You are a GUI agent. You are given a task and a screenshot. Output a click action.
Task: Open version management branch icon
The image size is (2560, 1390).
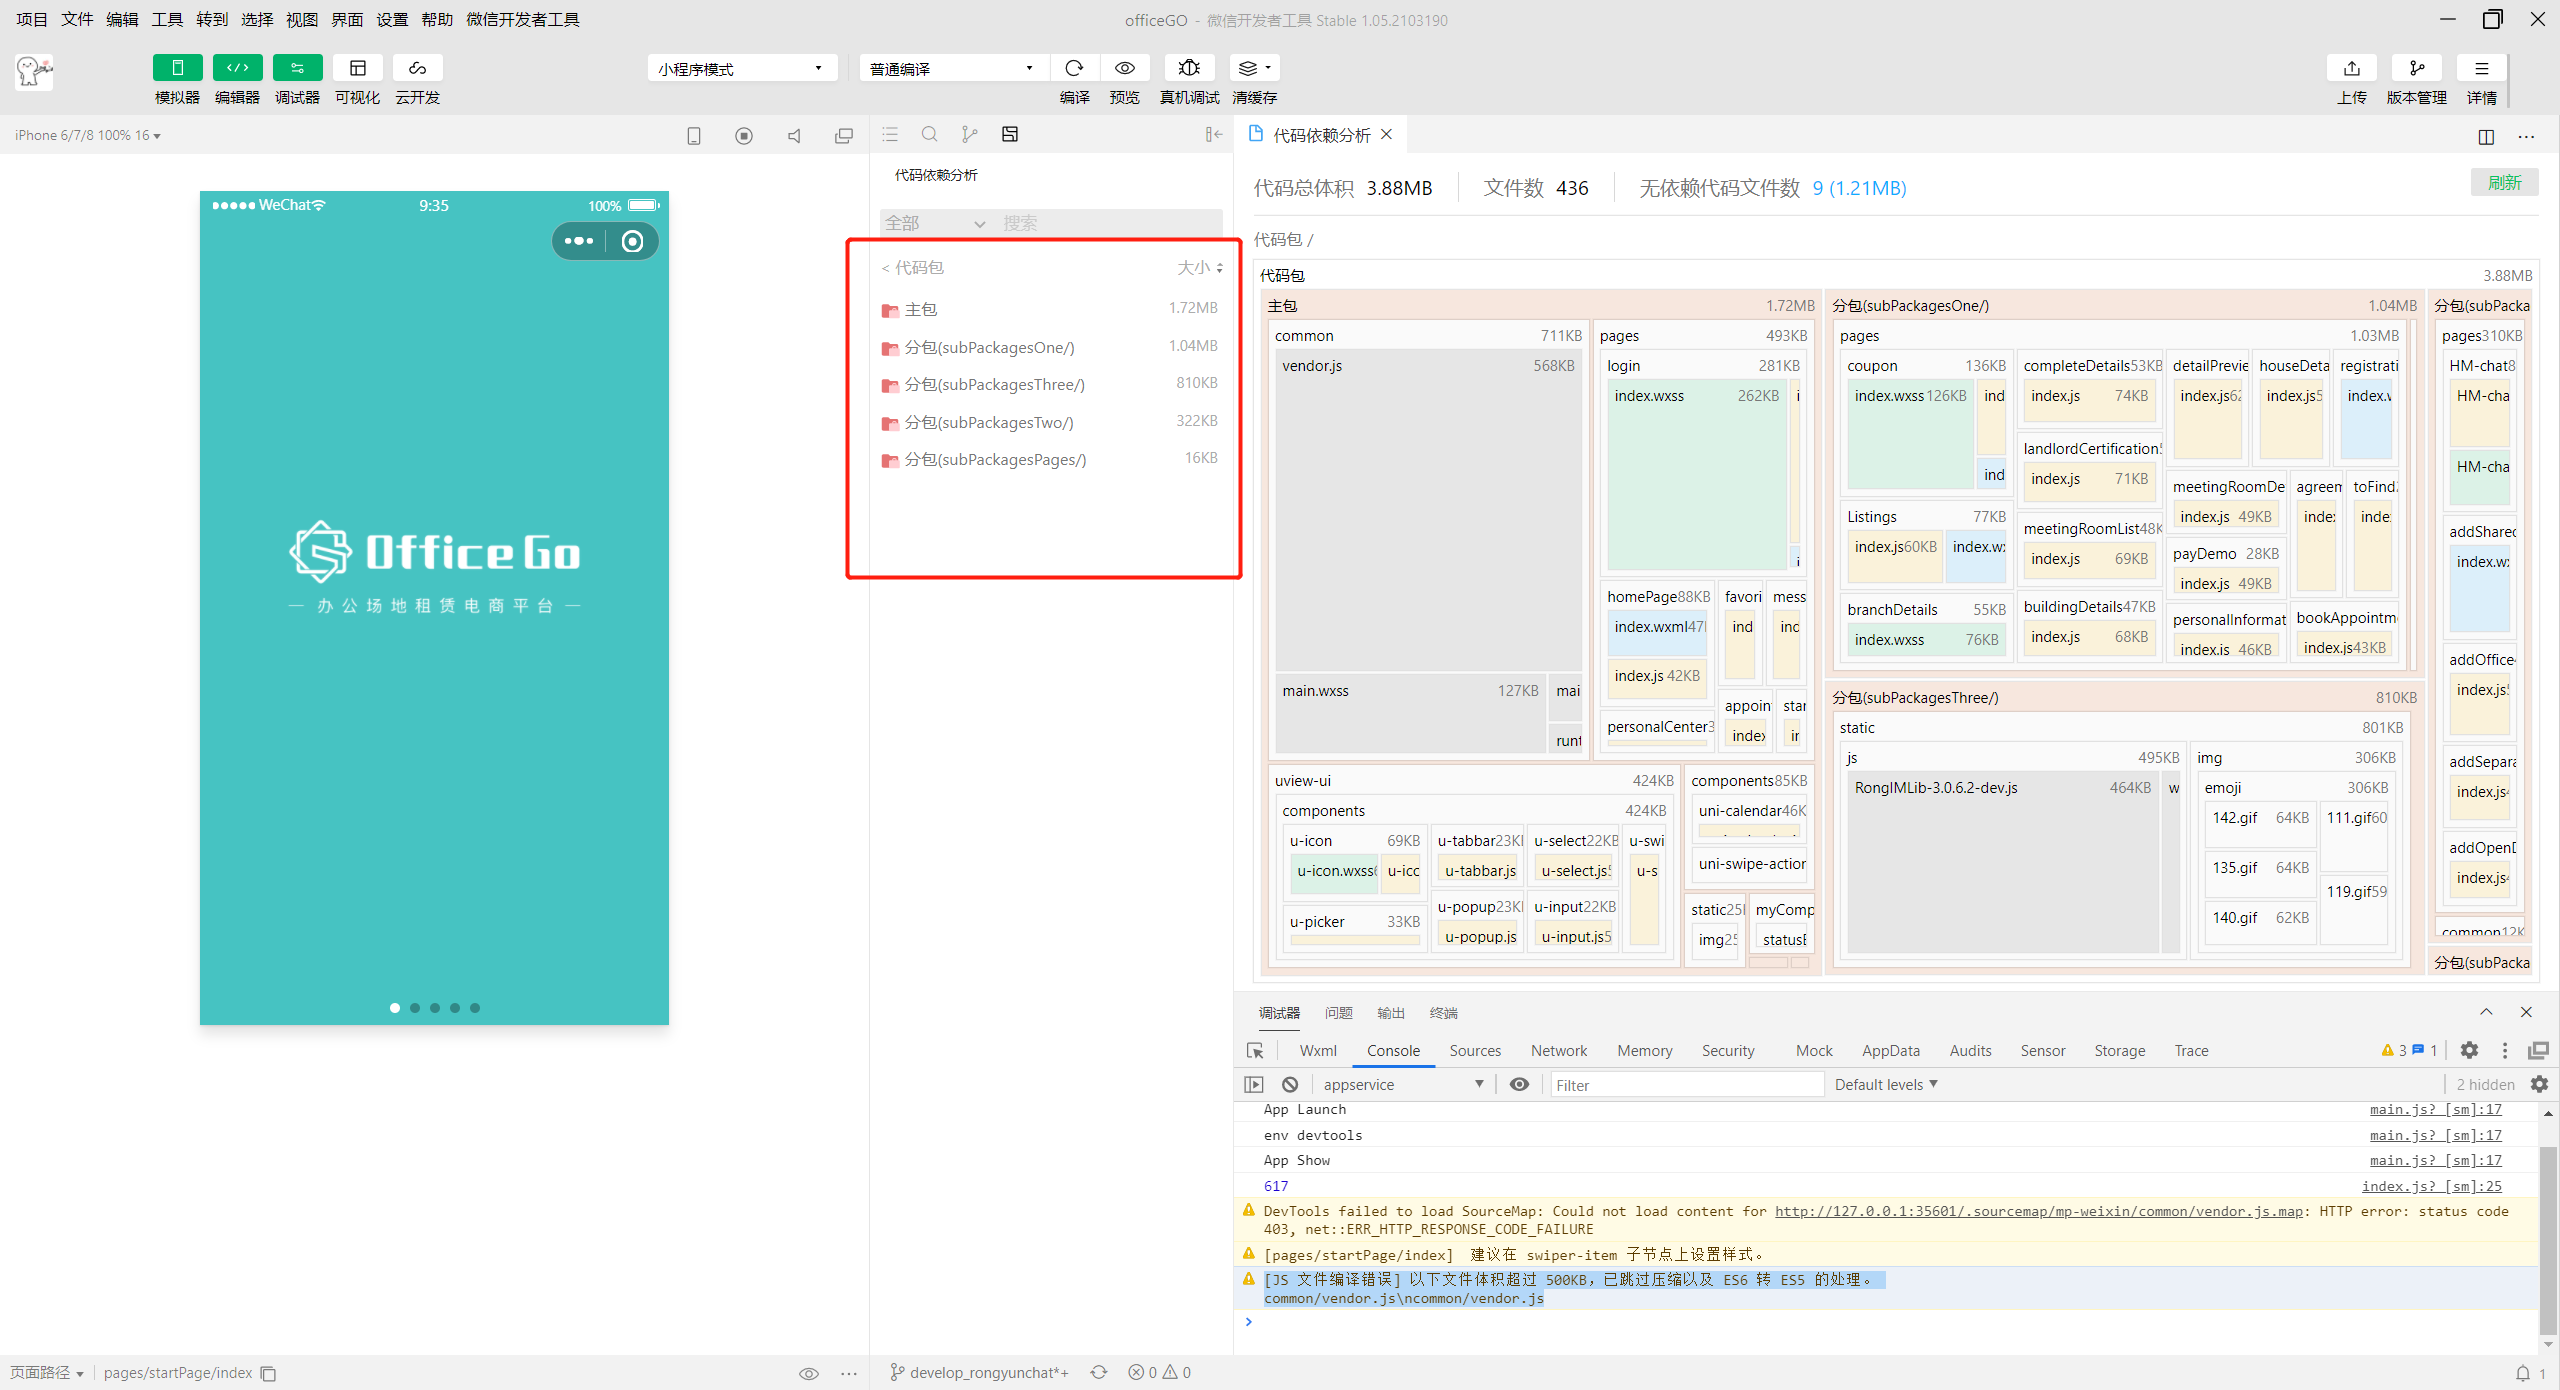(2416, 68)
